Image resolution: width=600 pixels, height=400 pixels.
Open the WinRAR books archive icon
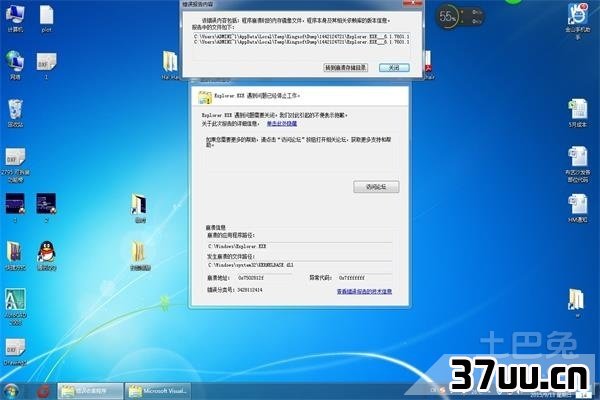point(15,256)
